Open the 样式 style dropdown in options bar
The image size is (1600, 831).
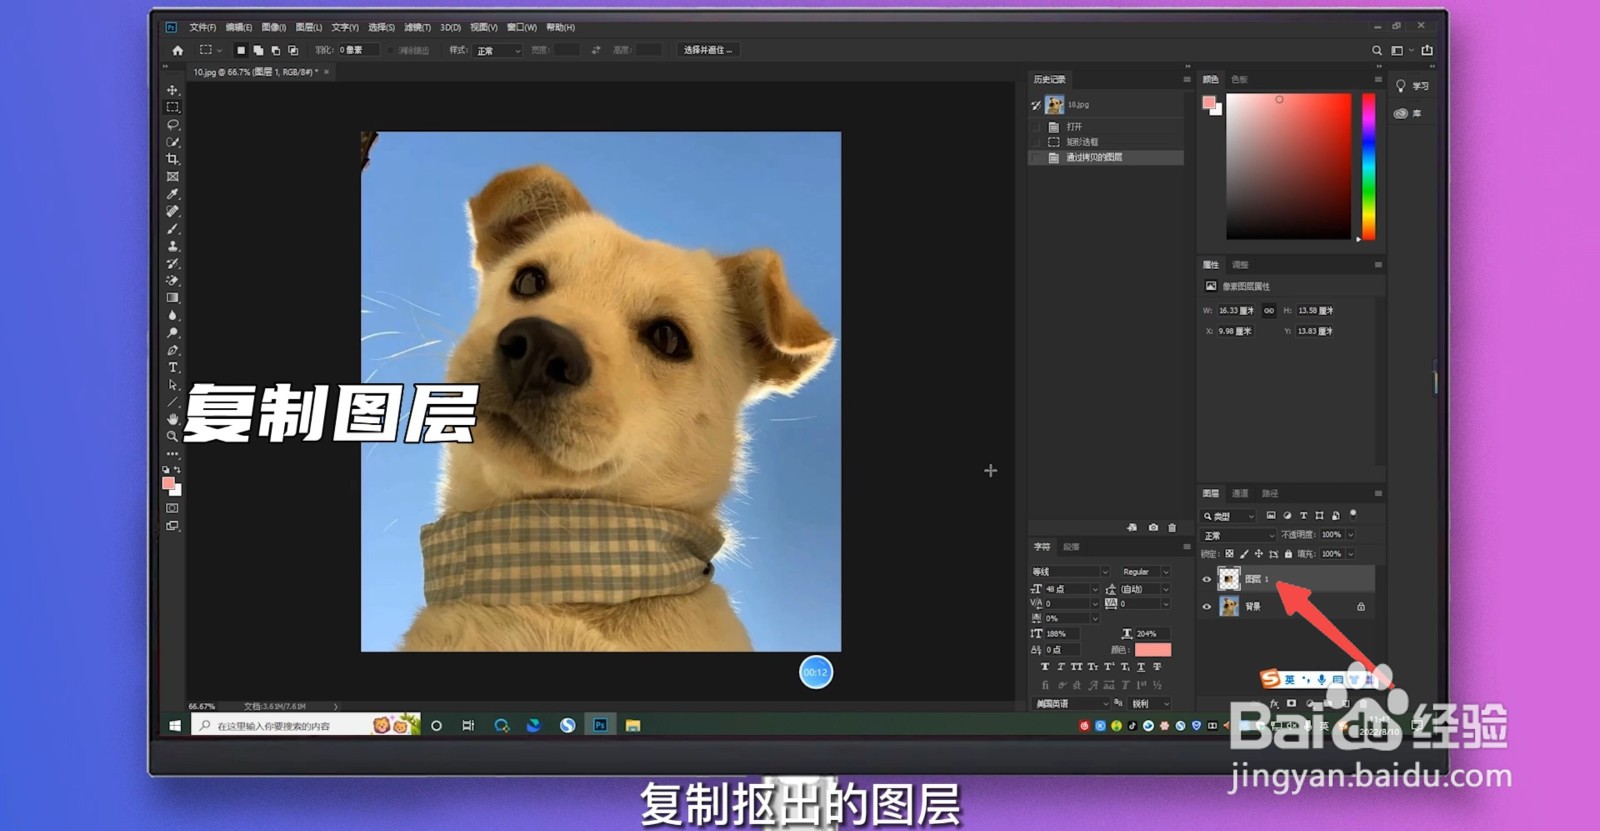(498, 50)
